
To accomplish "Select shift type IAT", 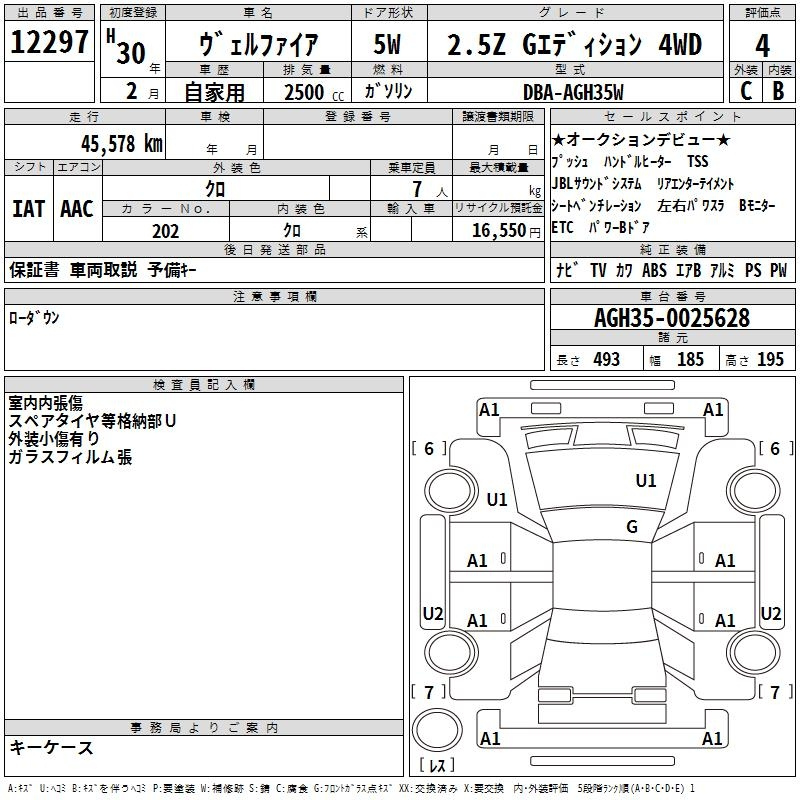I will pos(29,209).
